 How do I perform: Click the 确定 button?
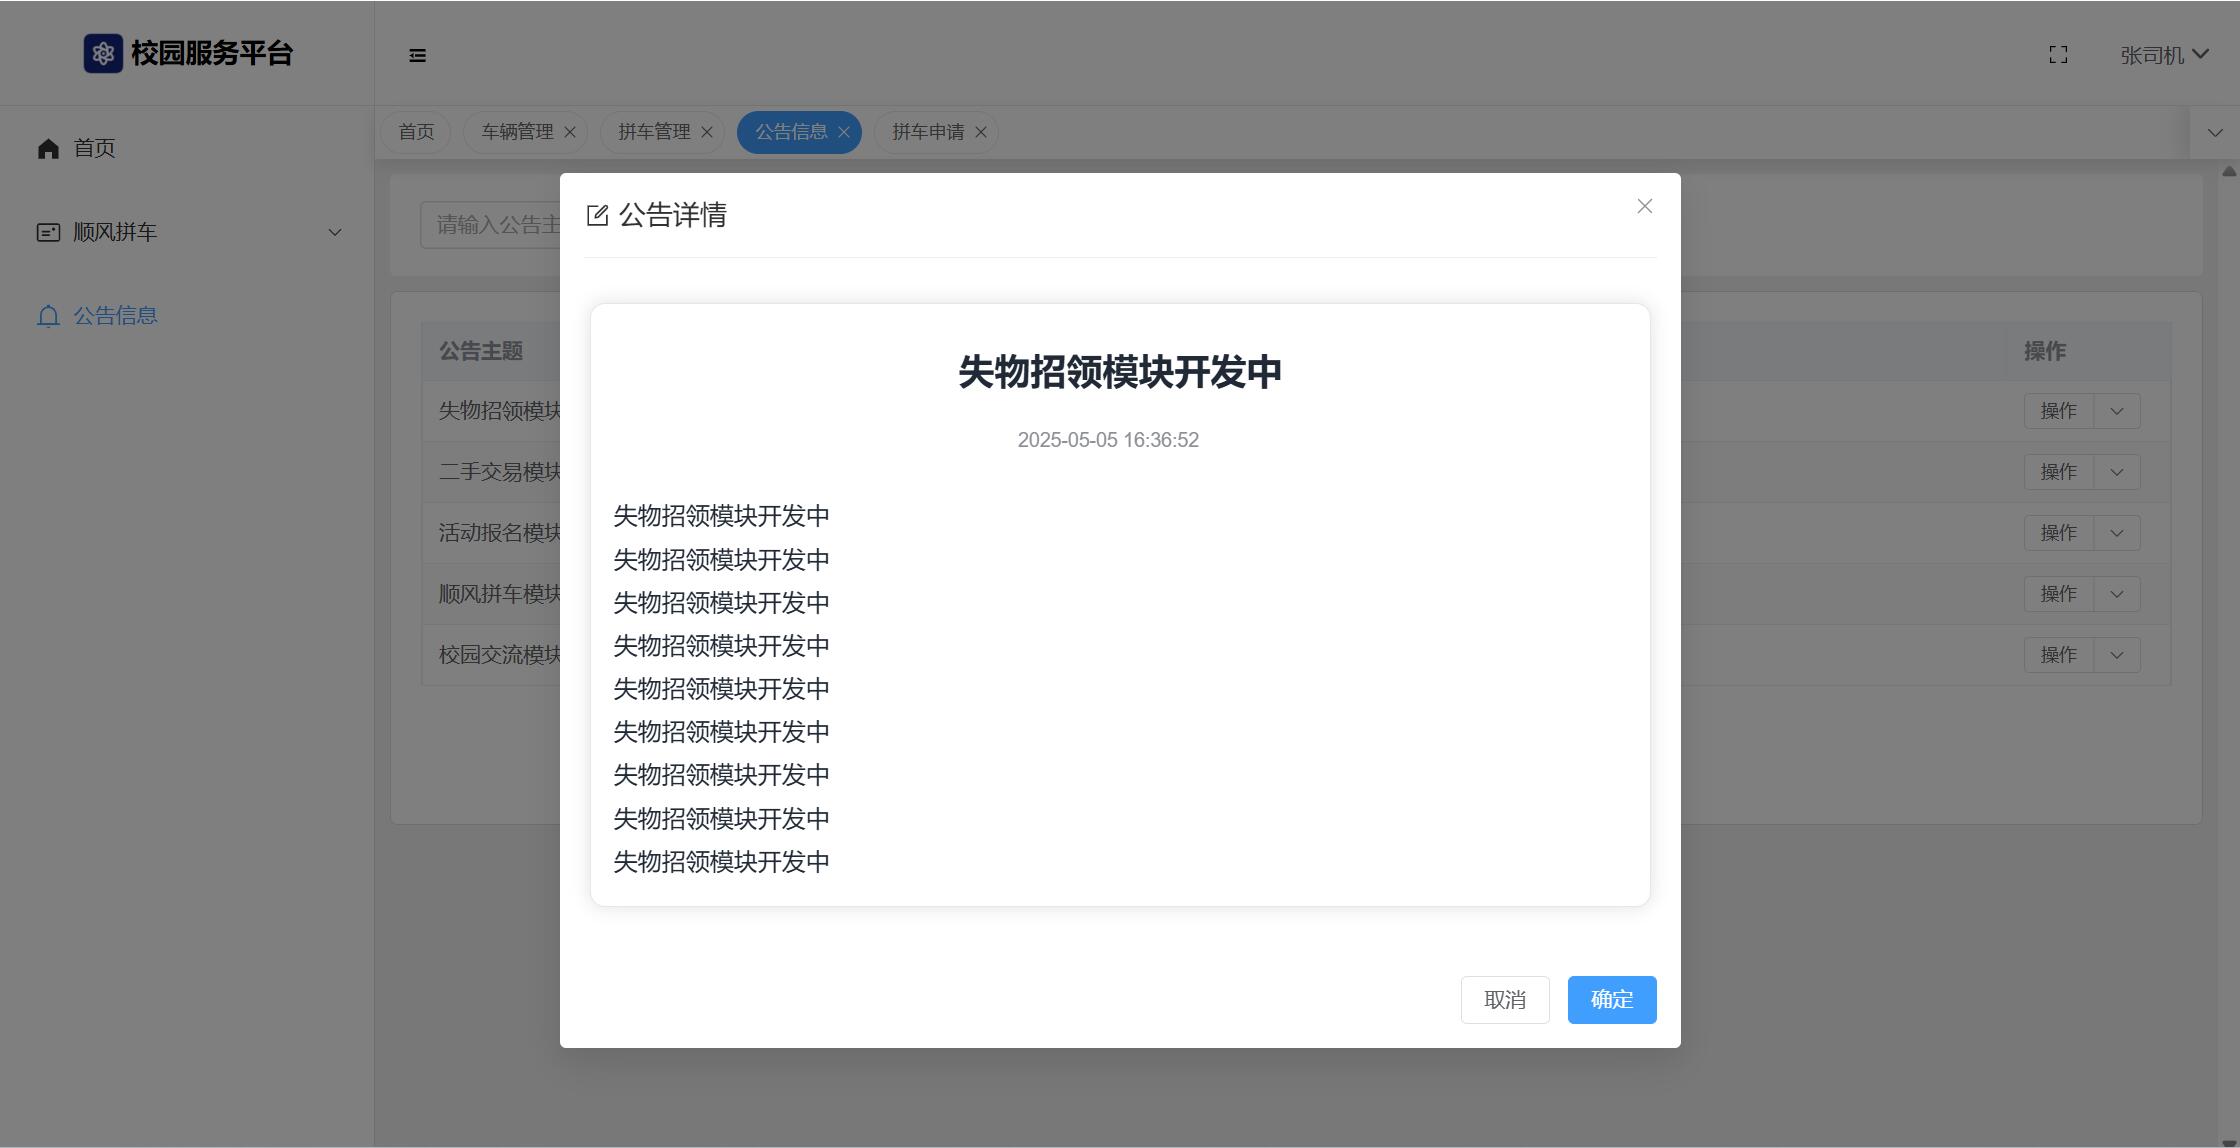click(x=1611, y=999)
